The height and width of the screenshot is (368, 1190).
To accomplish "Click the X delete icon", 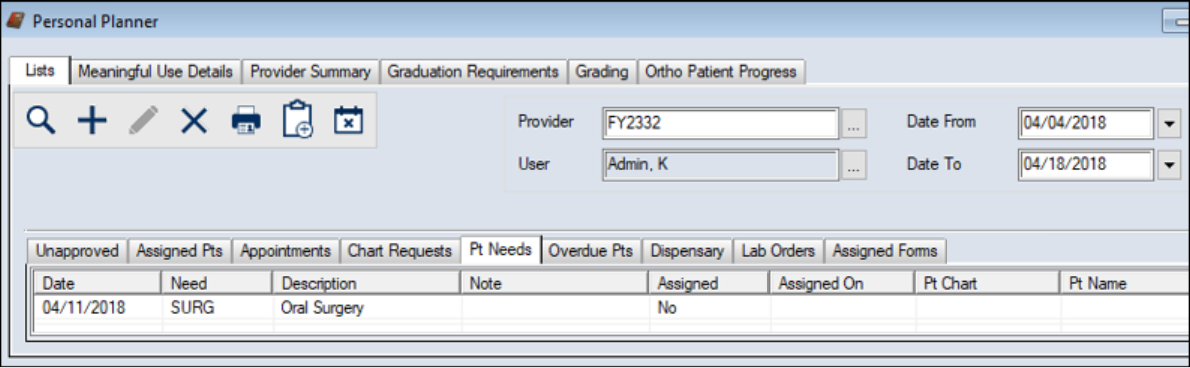I will (x=194, y=121).
